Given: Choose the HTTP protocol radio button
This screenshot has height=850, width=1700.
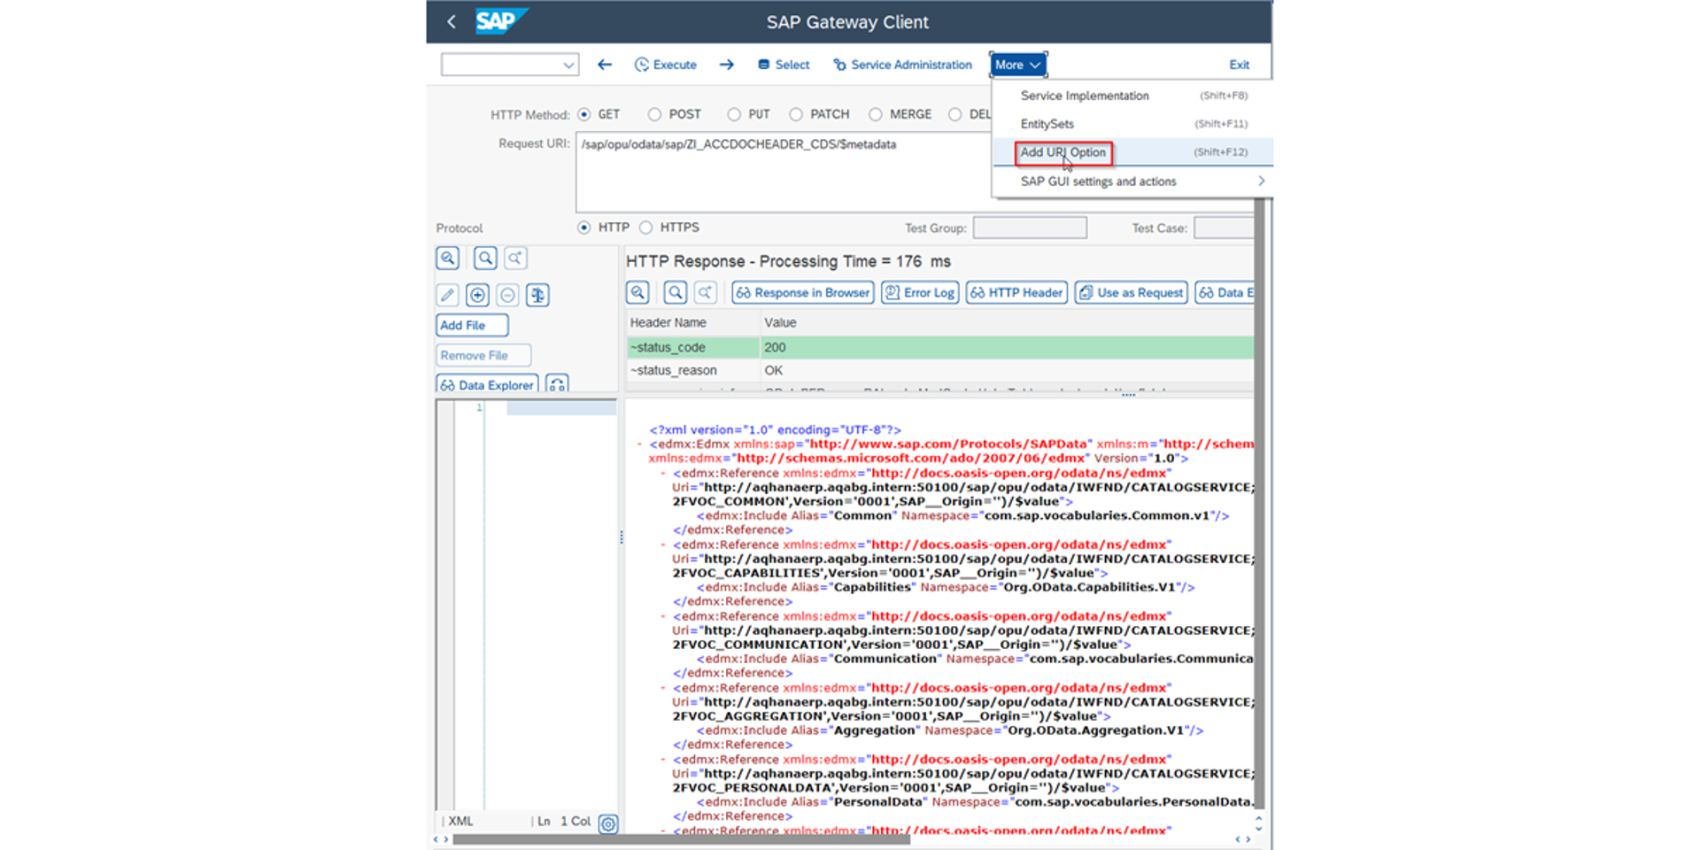Looking at the screenshot, I should (x=584, y=228).
